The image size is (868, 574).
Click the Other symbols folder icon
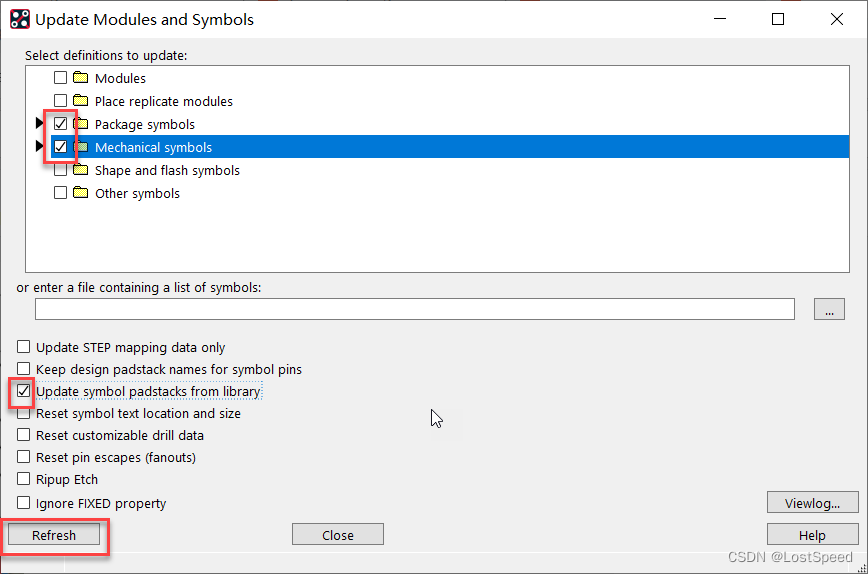tap(81, 193)
